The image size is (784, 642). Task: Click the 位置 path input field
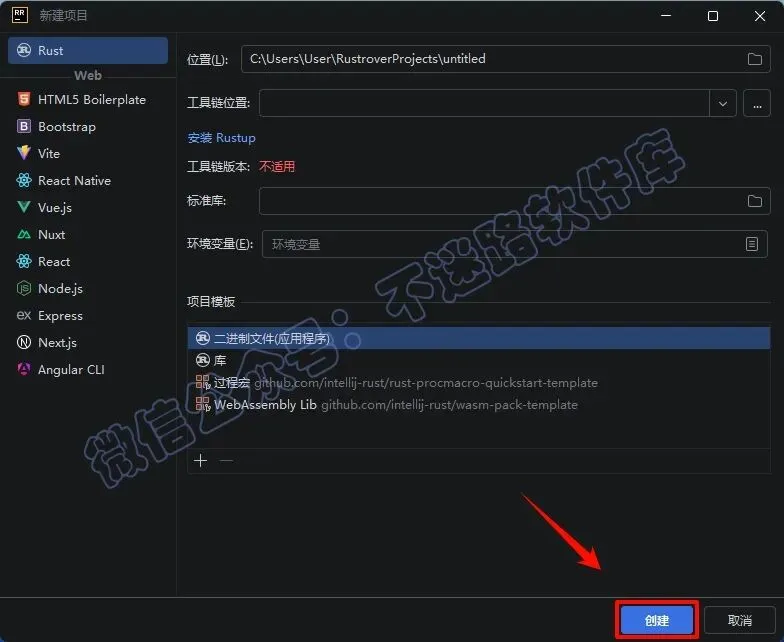click(x=506, y=59)
